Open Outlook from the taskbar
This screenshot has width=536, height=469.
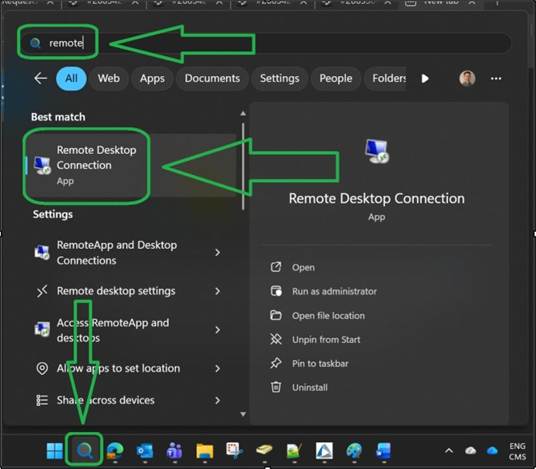pos(145,451)
